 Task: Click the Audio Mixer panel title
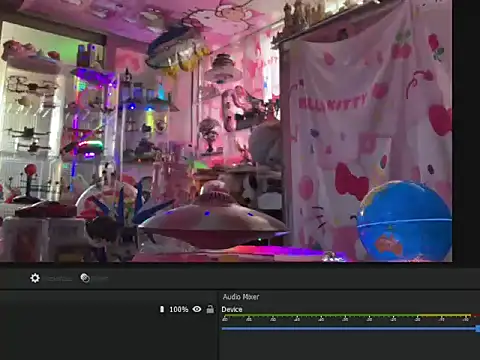click(x=241, y=297)
